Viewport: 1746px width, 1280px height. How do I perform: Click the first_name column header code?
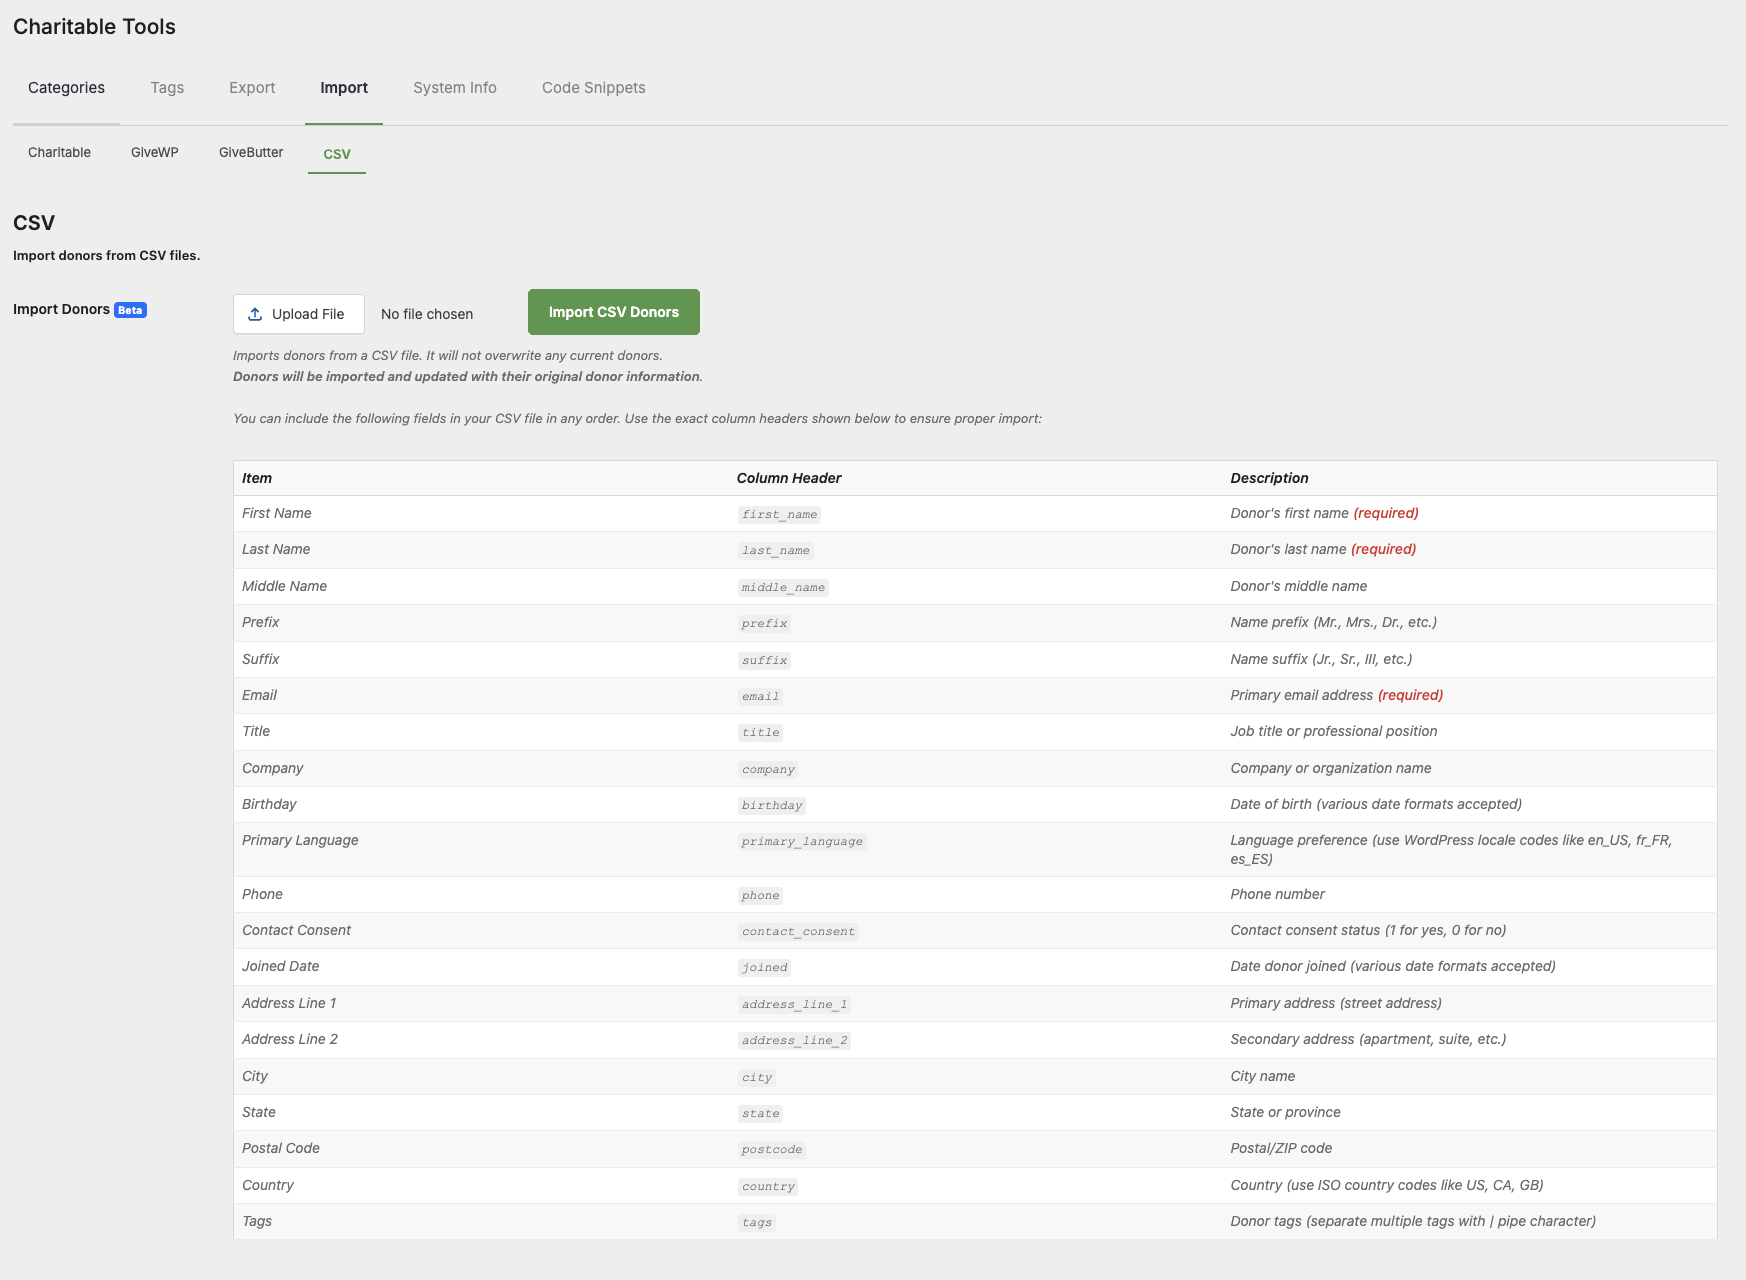click(779, 515)
